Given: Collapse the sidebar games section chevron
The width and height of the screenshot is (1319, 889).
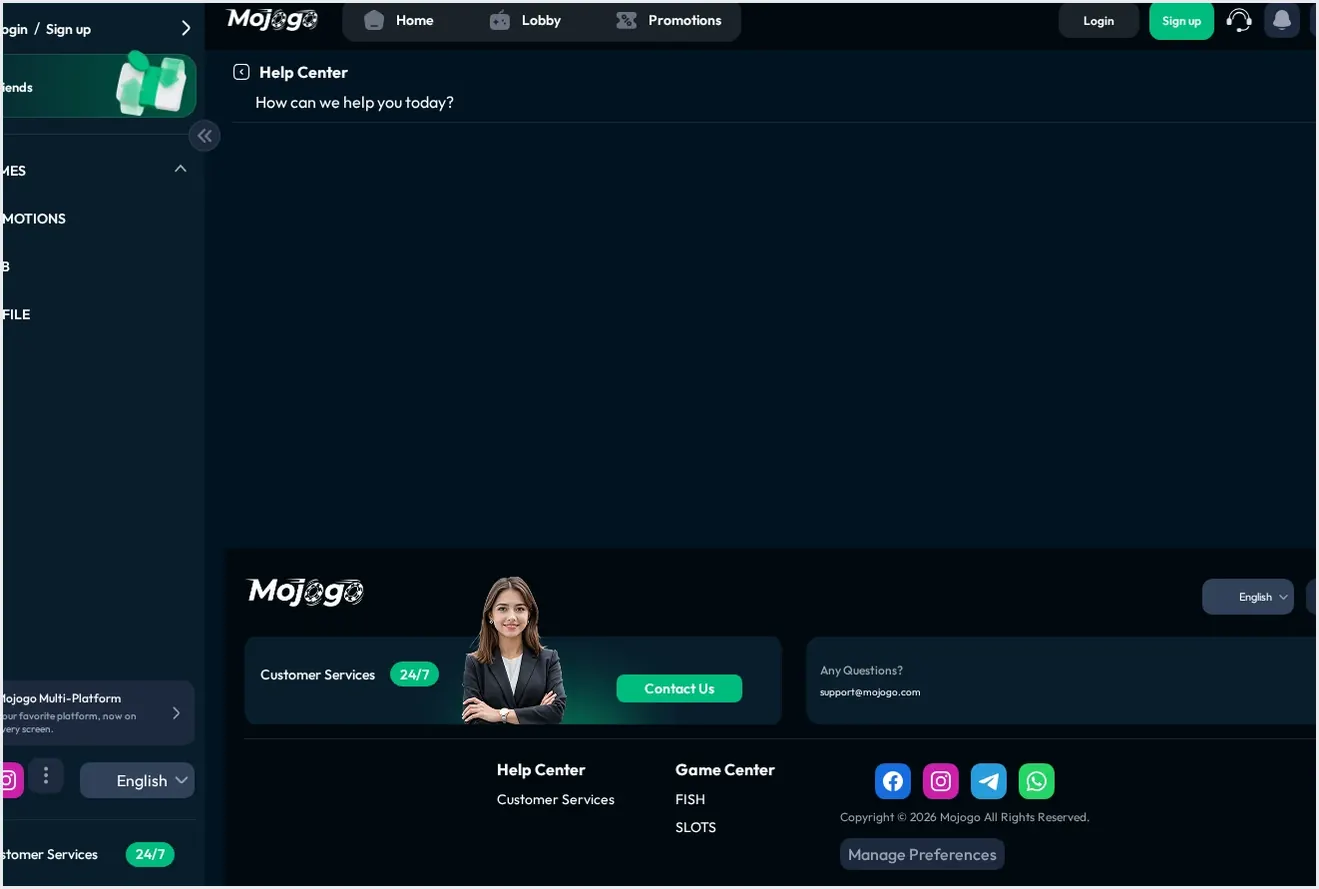Looking at the screenshot, I should point(181,169).
